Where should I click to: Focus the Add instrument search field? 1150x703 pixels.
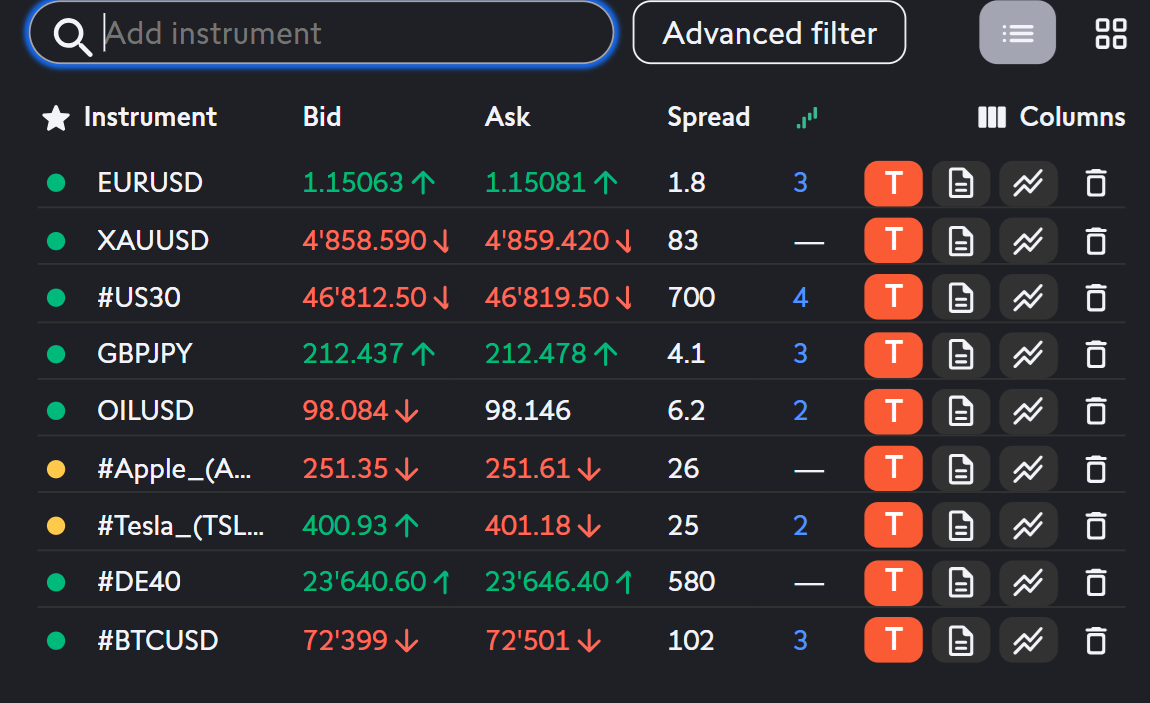point(321,33)
